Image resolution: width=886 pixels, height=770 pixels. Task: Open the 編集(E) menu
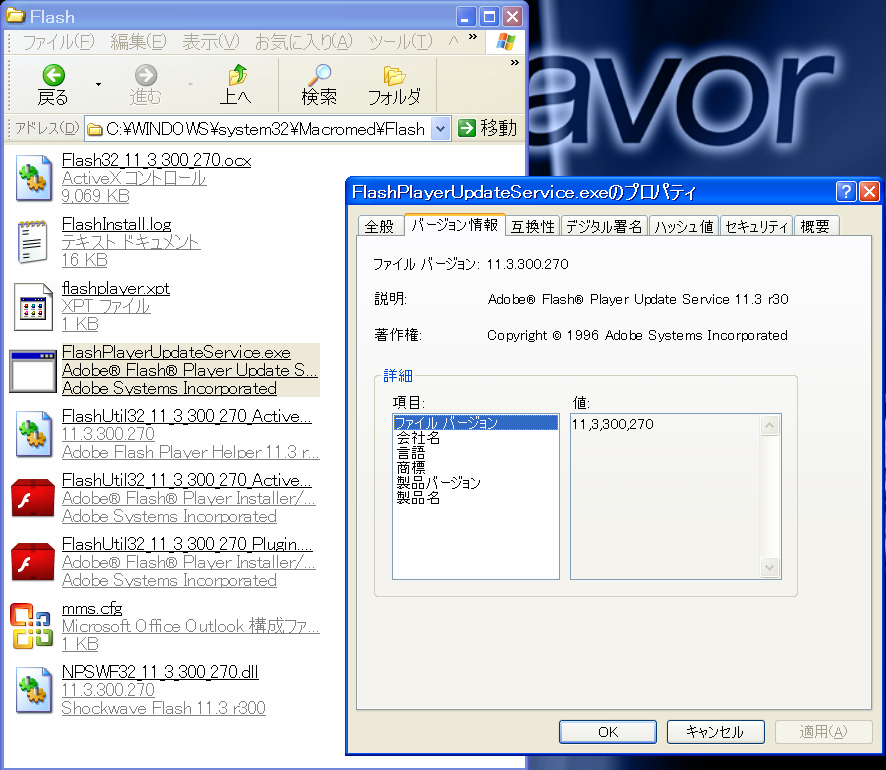coord(138,42)
